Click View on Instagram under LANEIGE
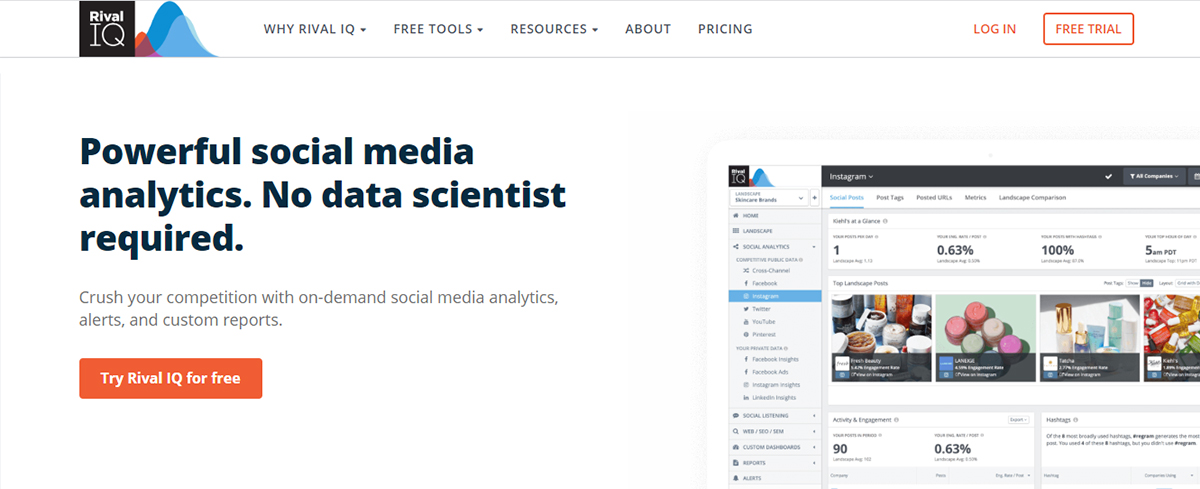 tap(976, 375)
